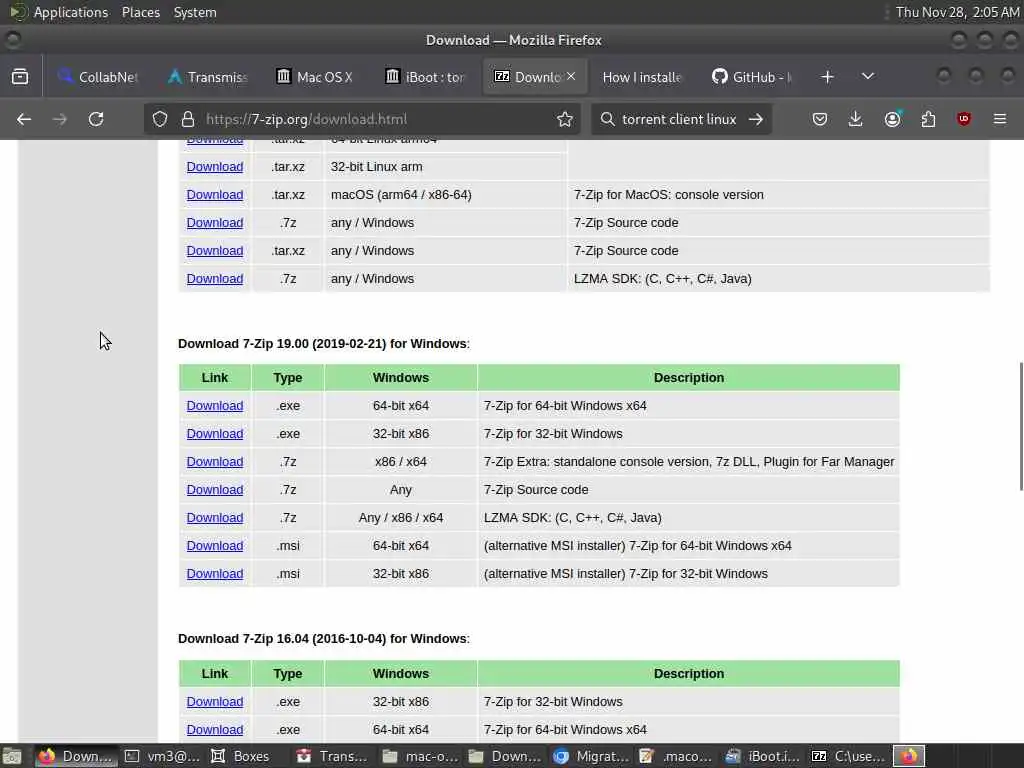The width and height of the screenshot is (1024, 768).
Task: Switch to vm3@ terminal in taskbar
Action: click(163, 756)
